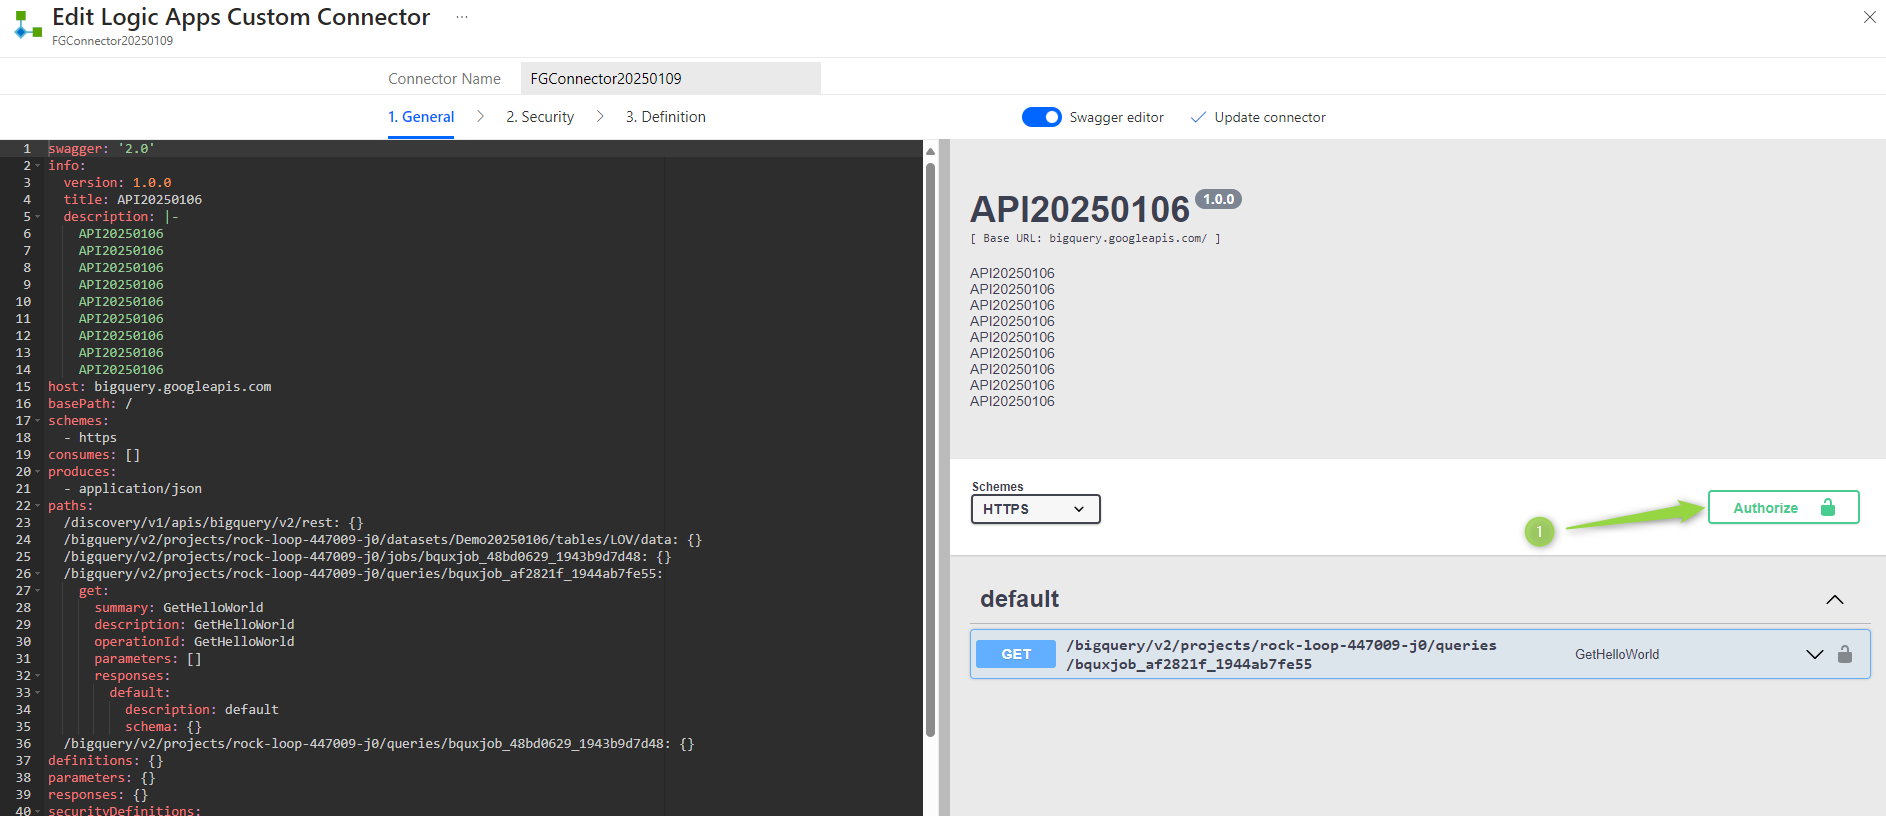
Task: Fold securityDefinitions block at line 40
Action: coord(38,810)
